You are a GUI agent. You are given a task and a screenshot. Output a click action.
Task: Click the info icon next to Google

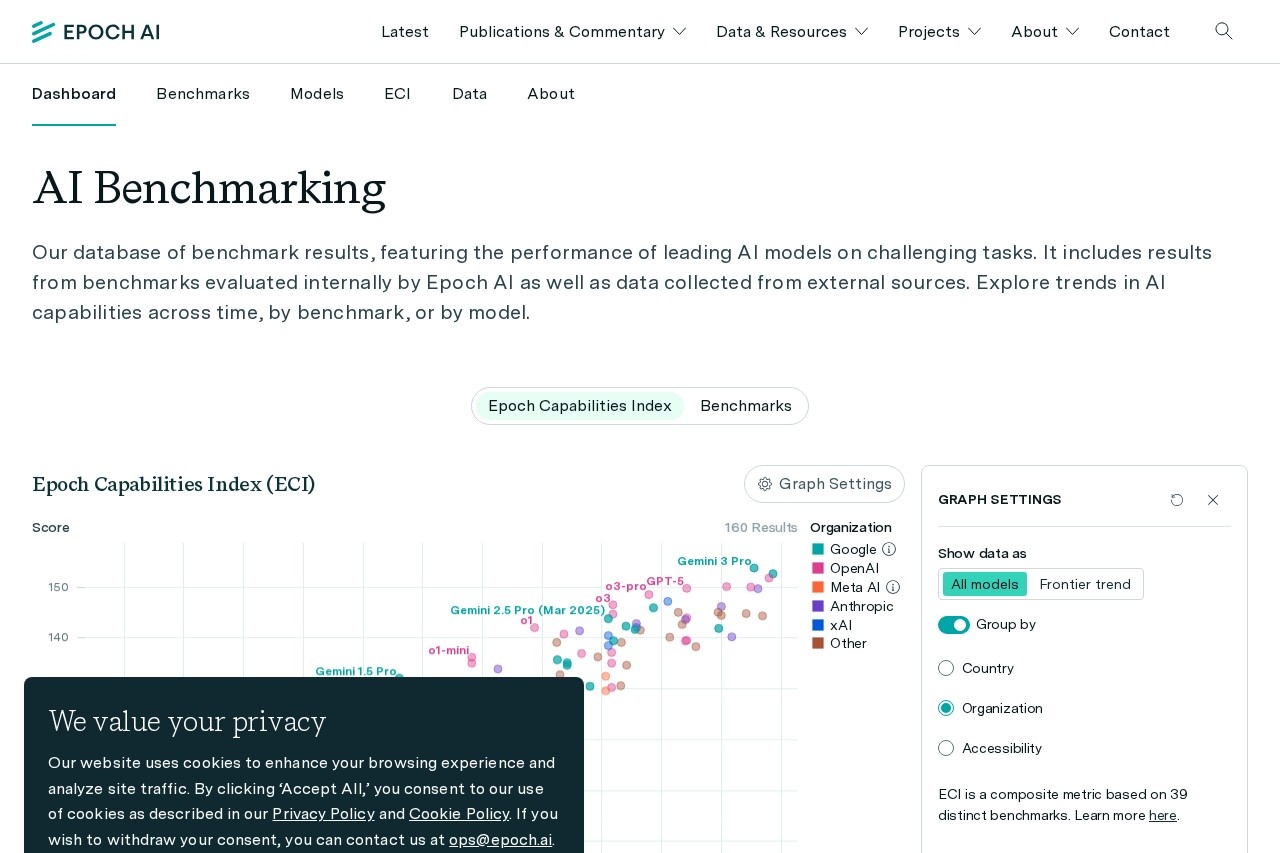pos(889,549)
